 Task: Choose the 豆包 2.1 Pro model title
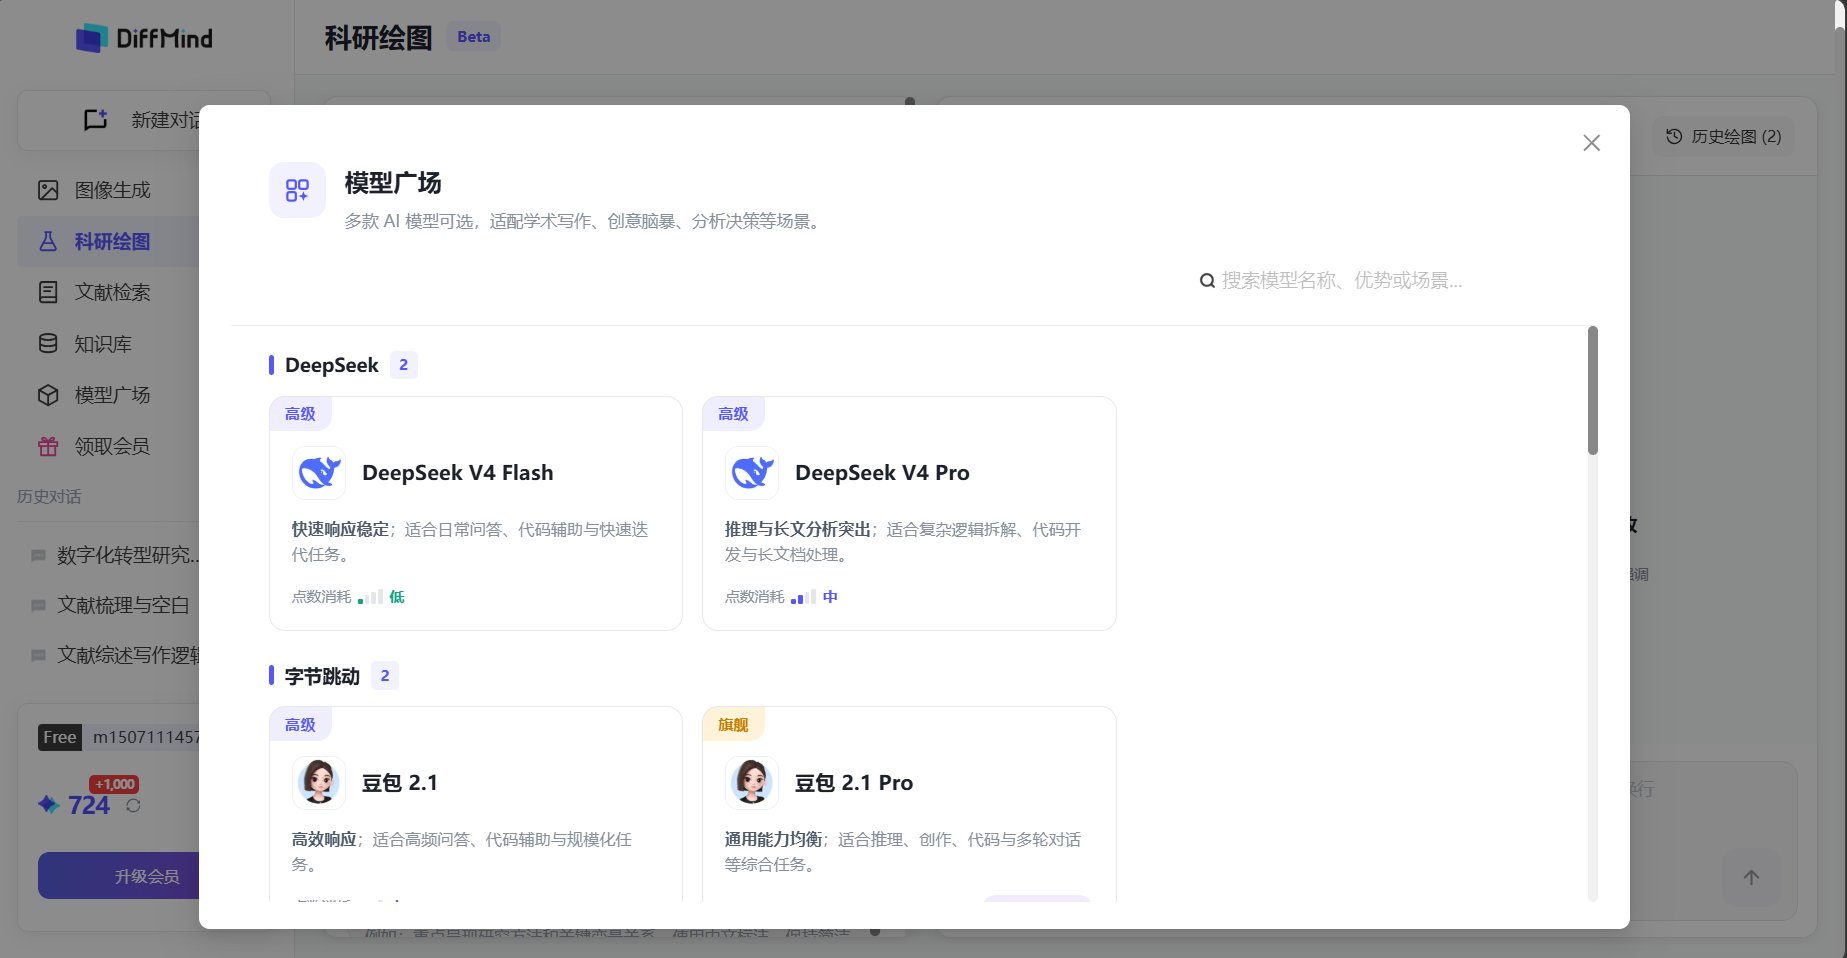854,783
